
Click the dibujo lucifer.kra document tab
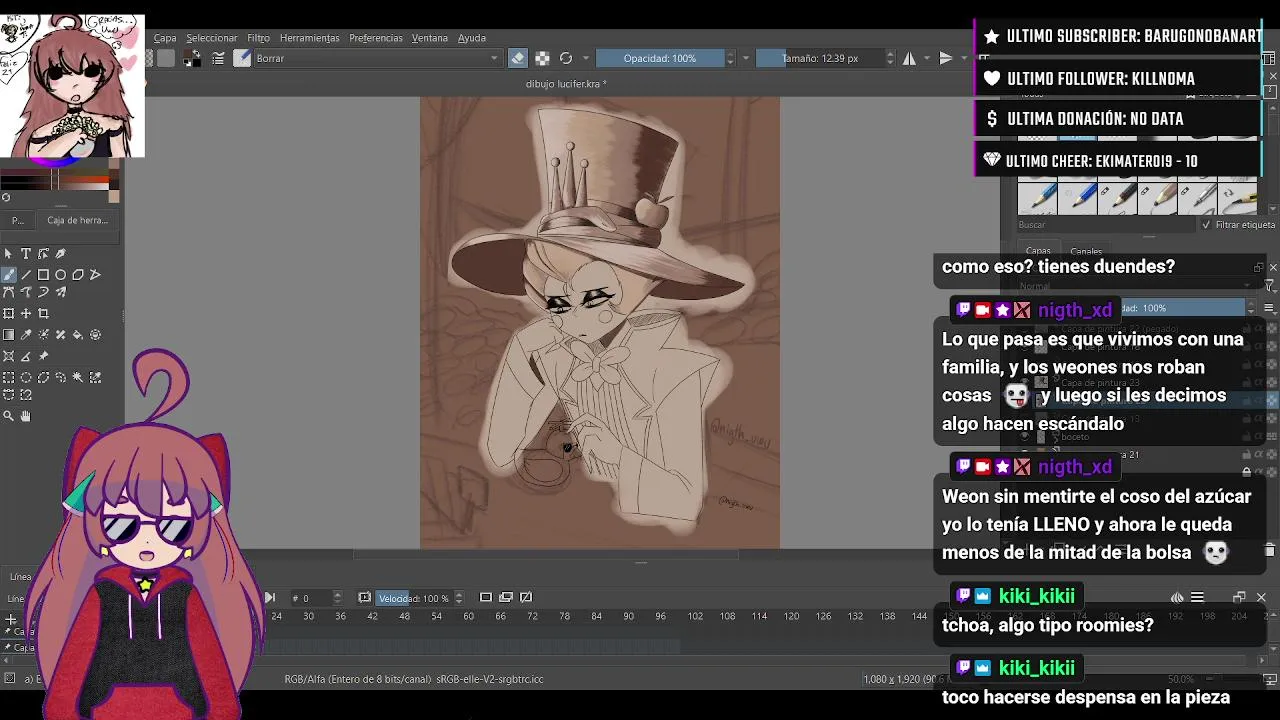coord(566,84)
